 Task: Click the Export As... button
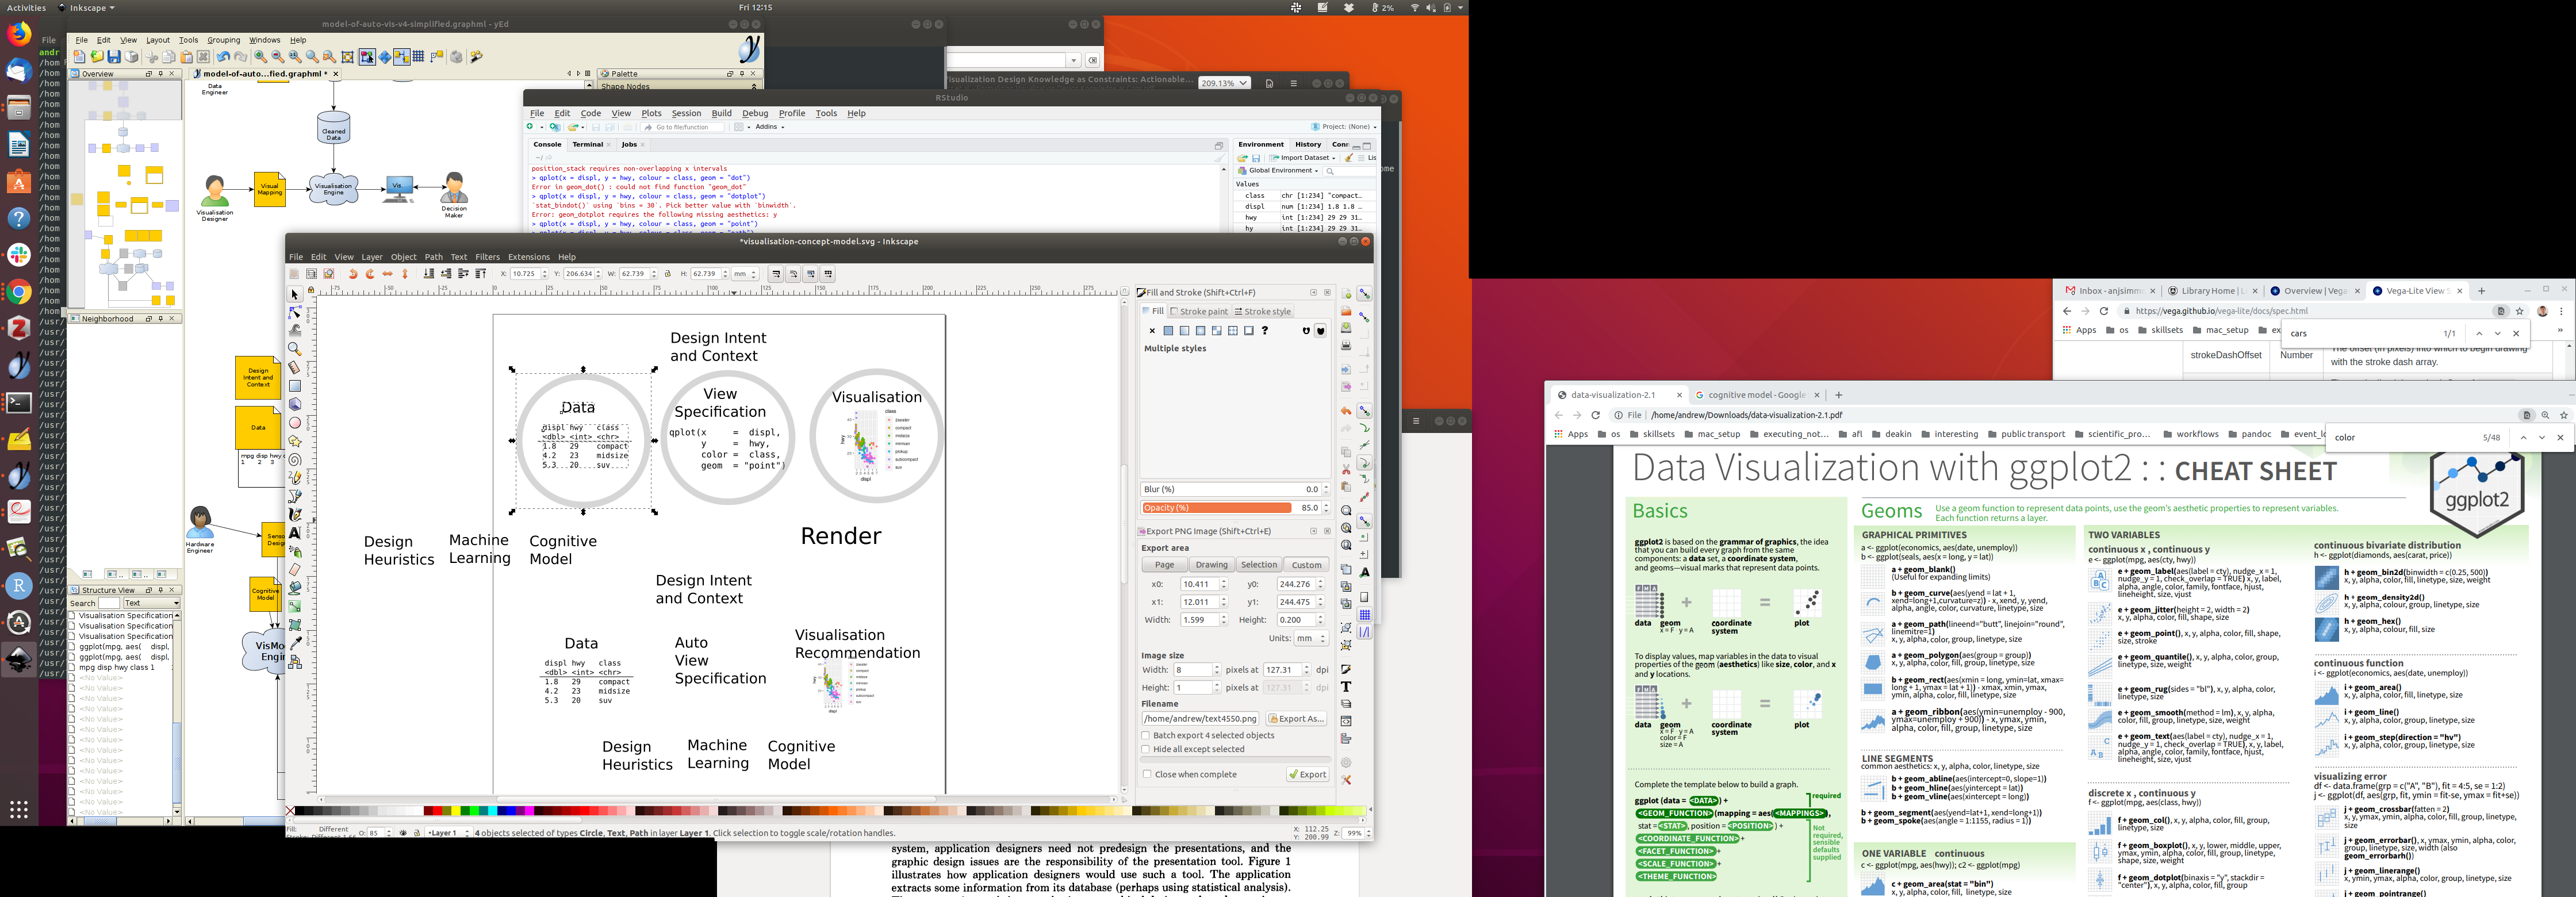click(x=1296, y=719)
